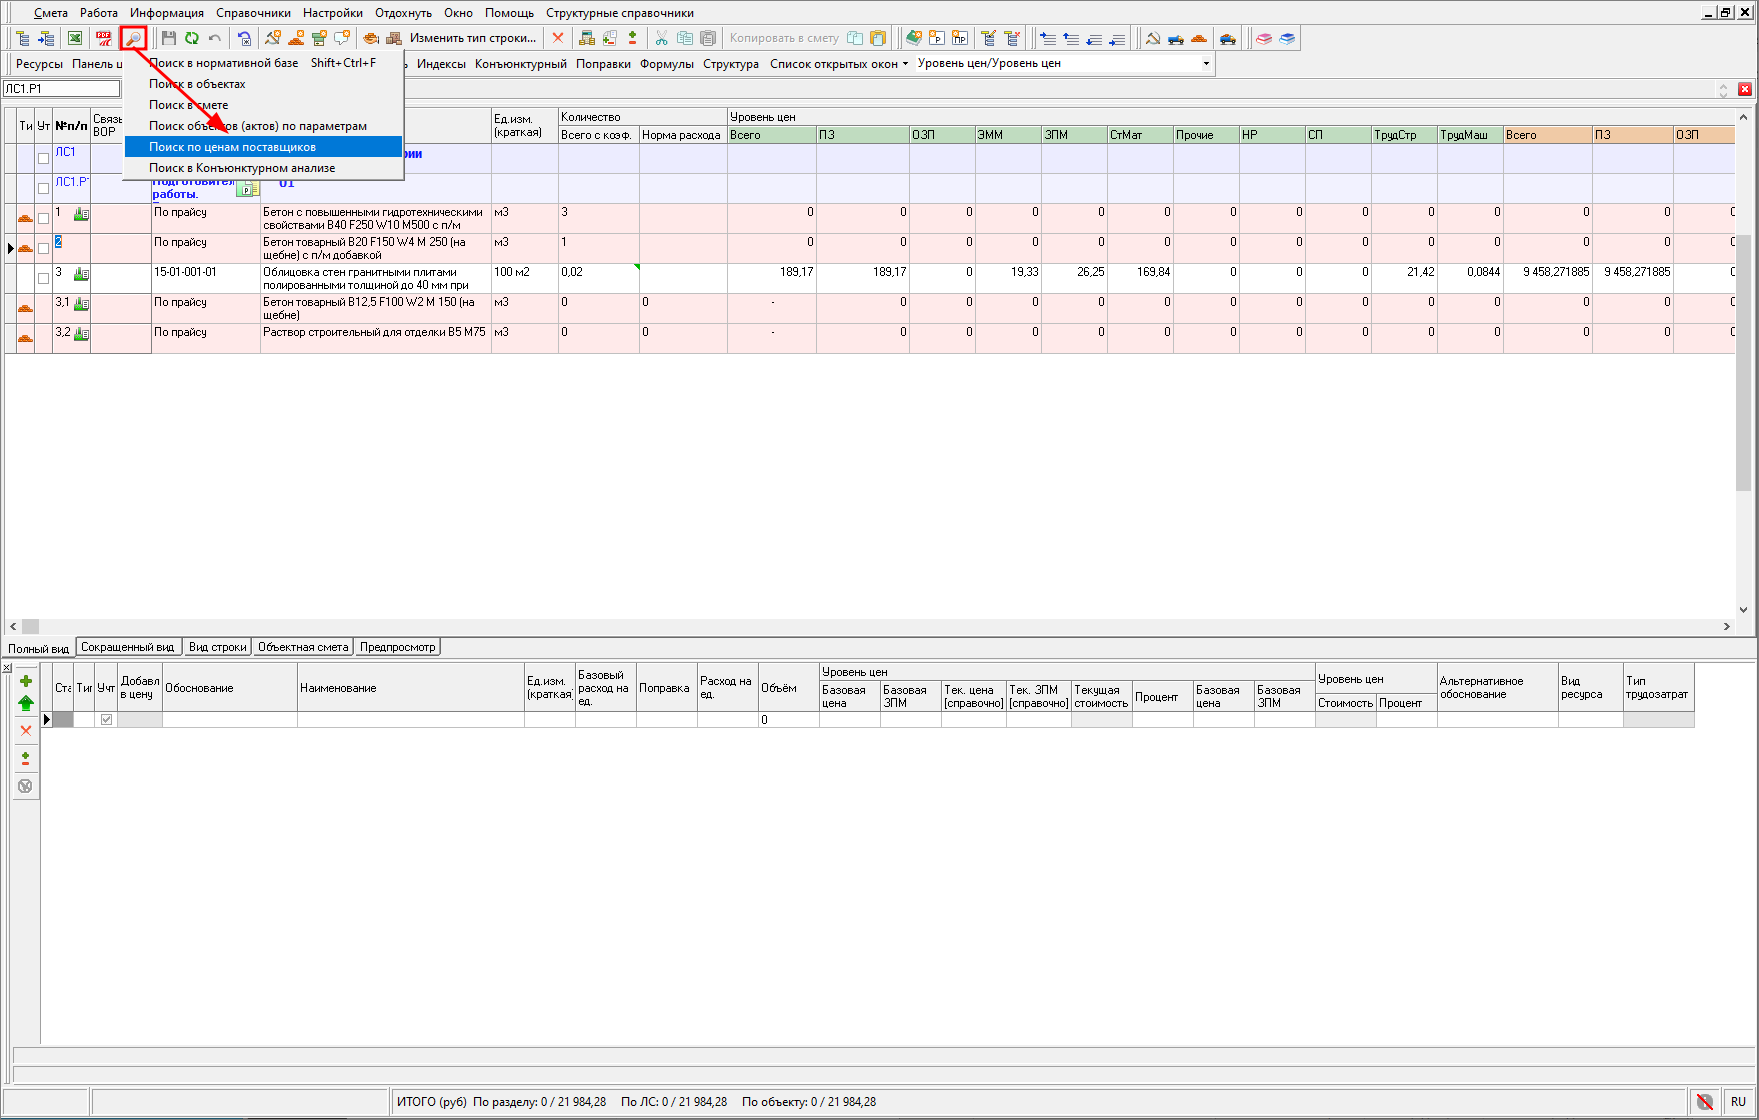
Task: Add resource with green plus icon
Action: 26,681
